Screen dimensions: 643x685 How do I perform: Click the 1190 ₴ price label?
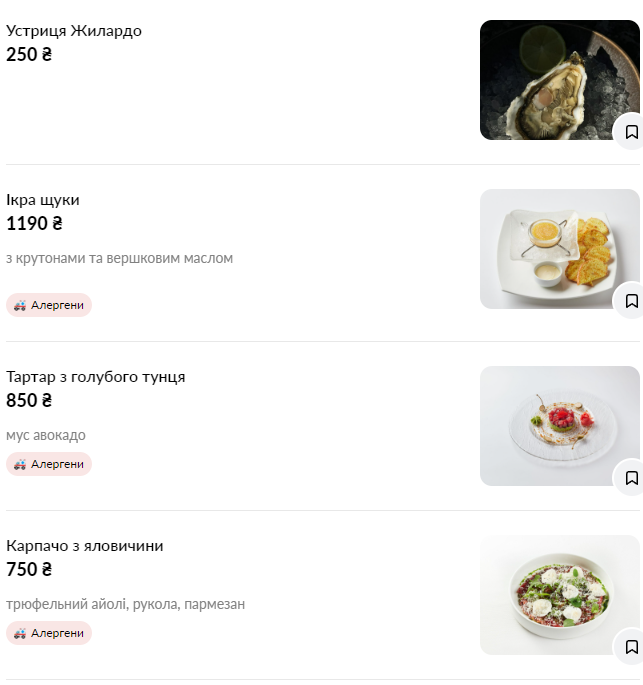coord(34,224)
